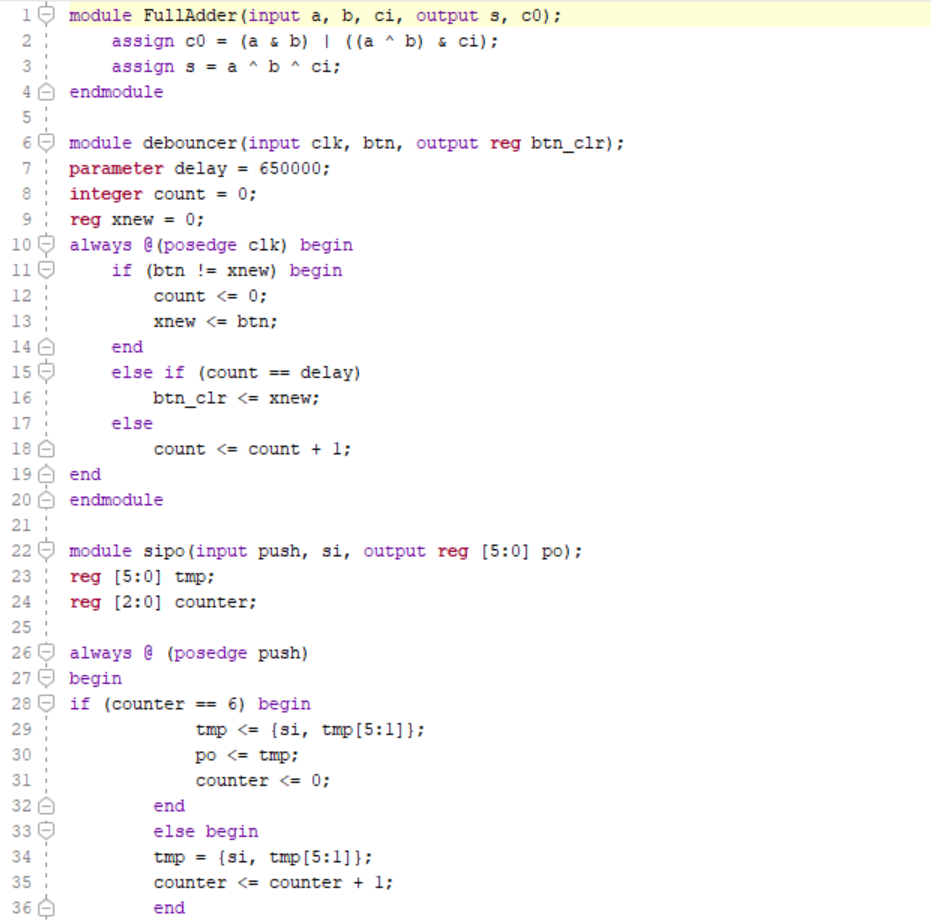Fold the 'if (counter == 6)' block

click(46, 704)
